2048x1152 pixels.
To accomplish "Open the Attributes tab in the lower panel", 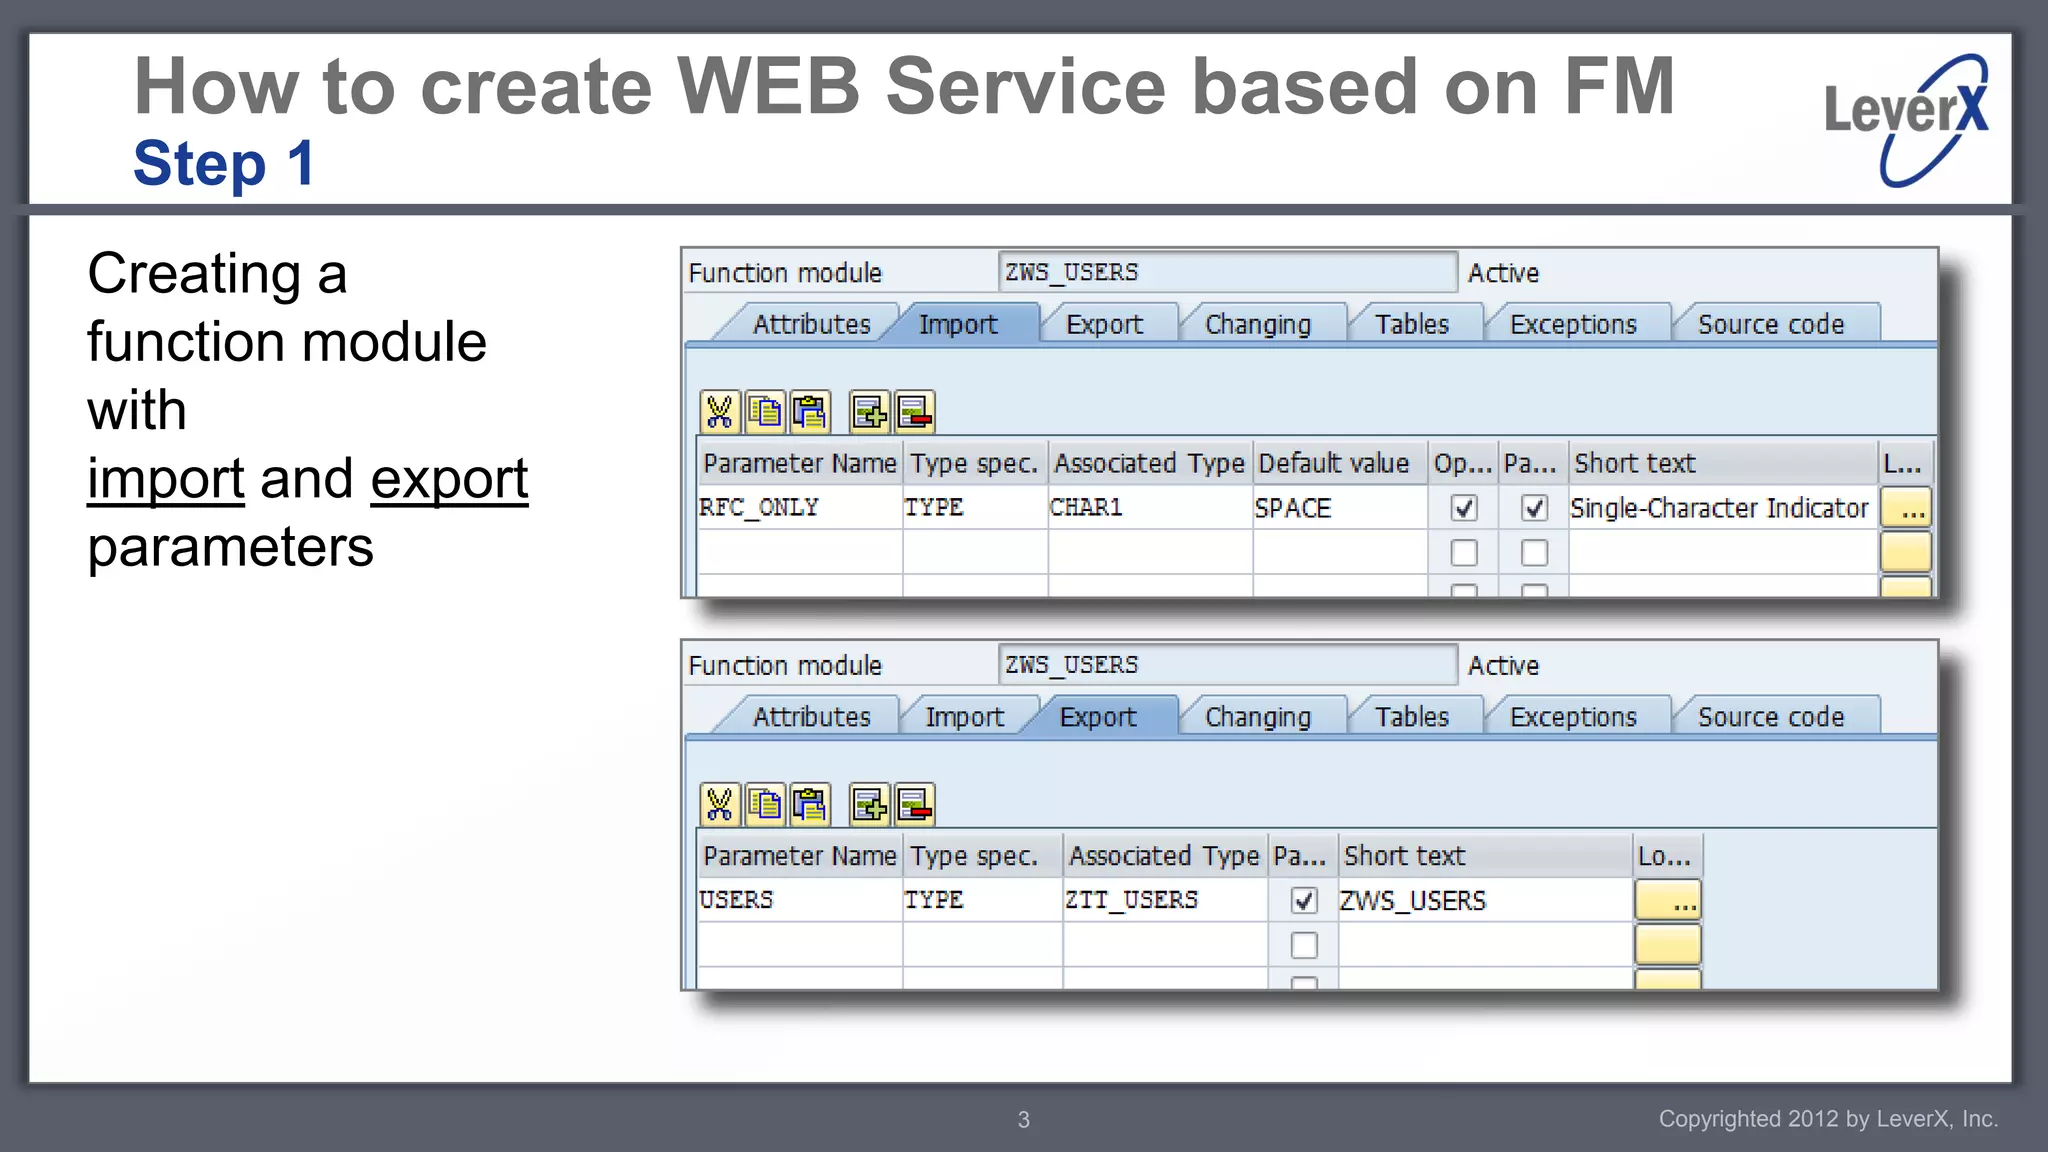I will point(811,717).
